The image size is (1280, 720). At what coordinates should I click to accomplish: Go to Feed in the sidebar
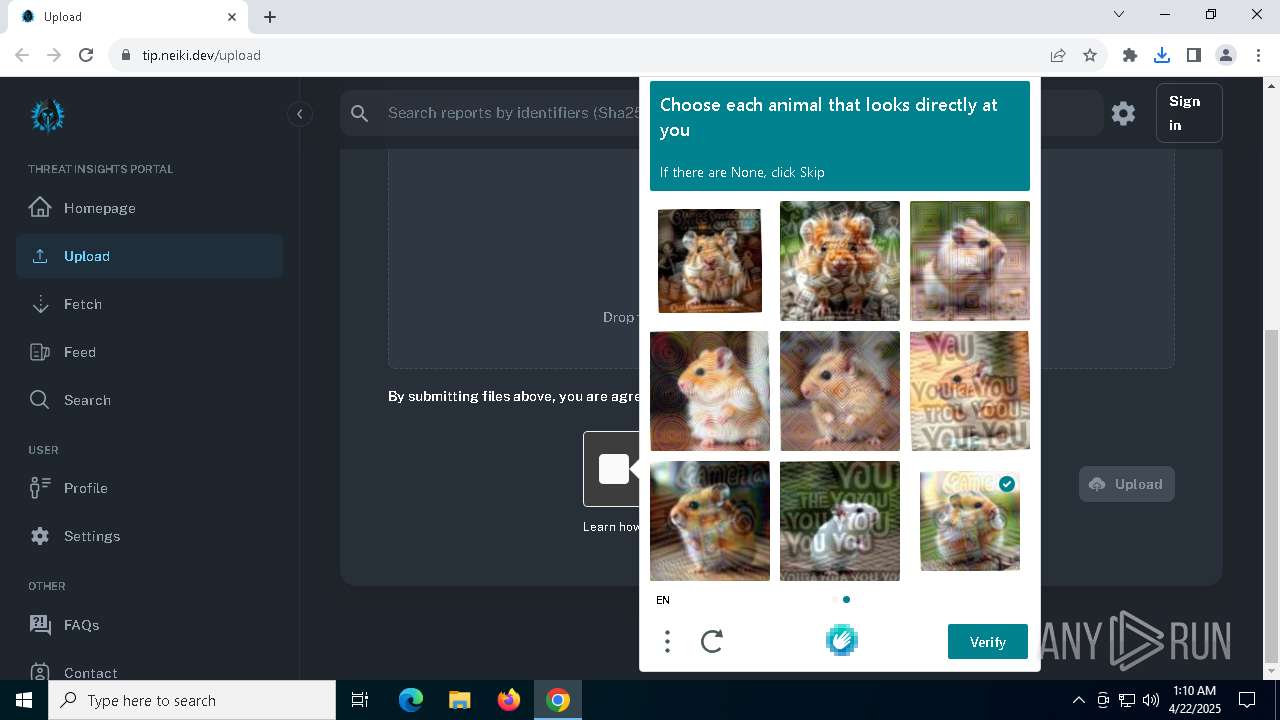150,352
